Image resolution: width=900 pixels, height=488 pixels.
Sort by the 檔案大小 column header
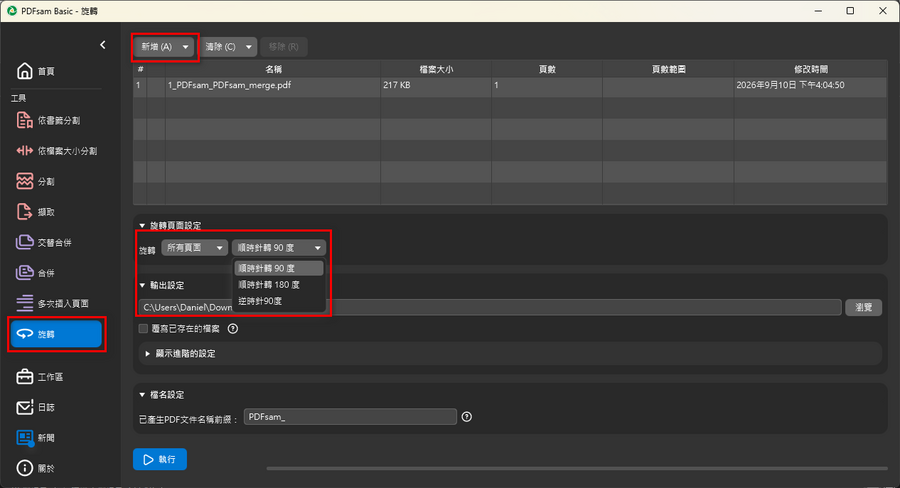pos(436,69)
